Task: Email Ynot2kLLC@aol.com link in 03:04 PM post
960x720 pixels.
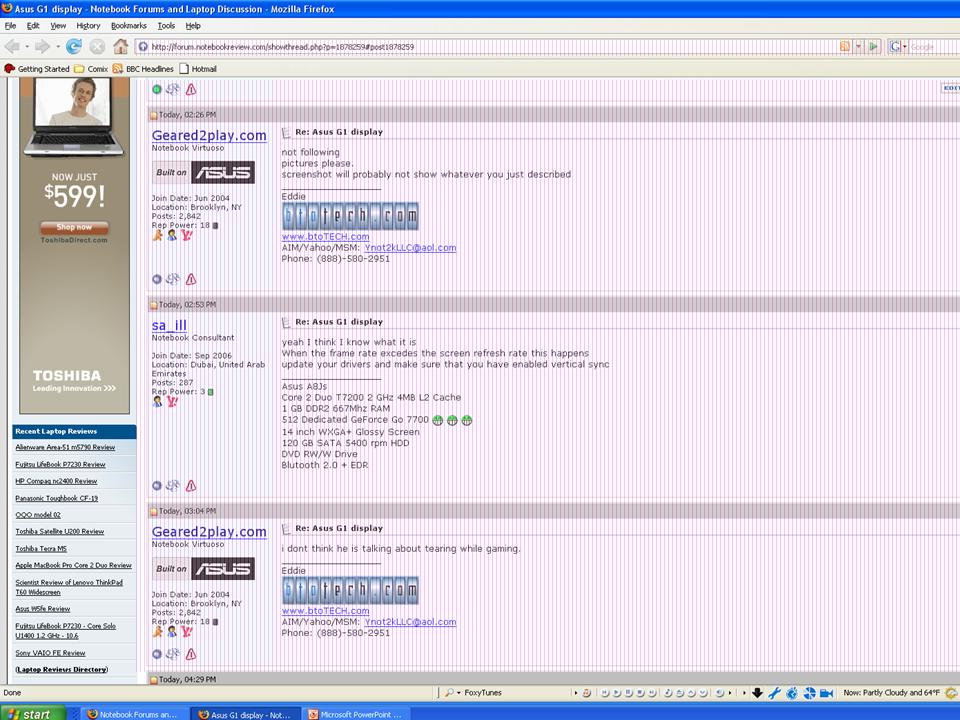Action: (x=410, y=621)
